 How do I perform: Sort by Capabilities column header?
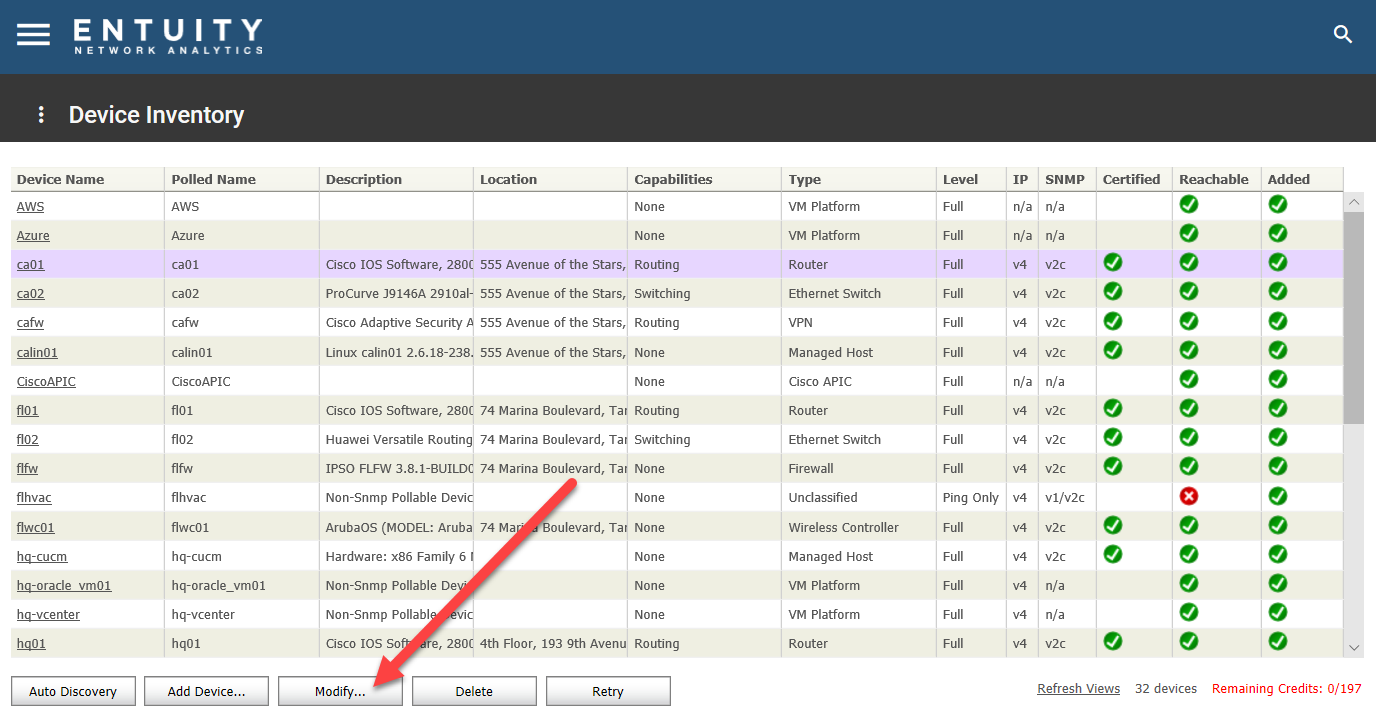tap(704, 179)
